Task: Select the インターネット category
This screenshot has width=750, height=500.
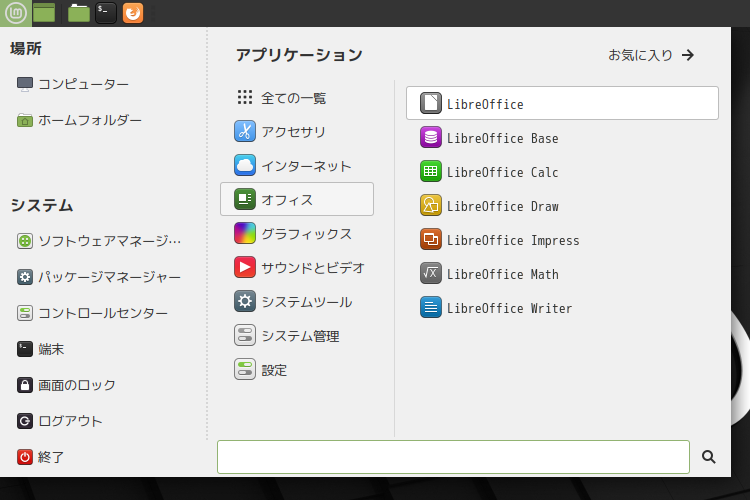Action: tap(297, 166)
